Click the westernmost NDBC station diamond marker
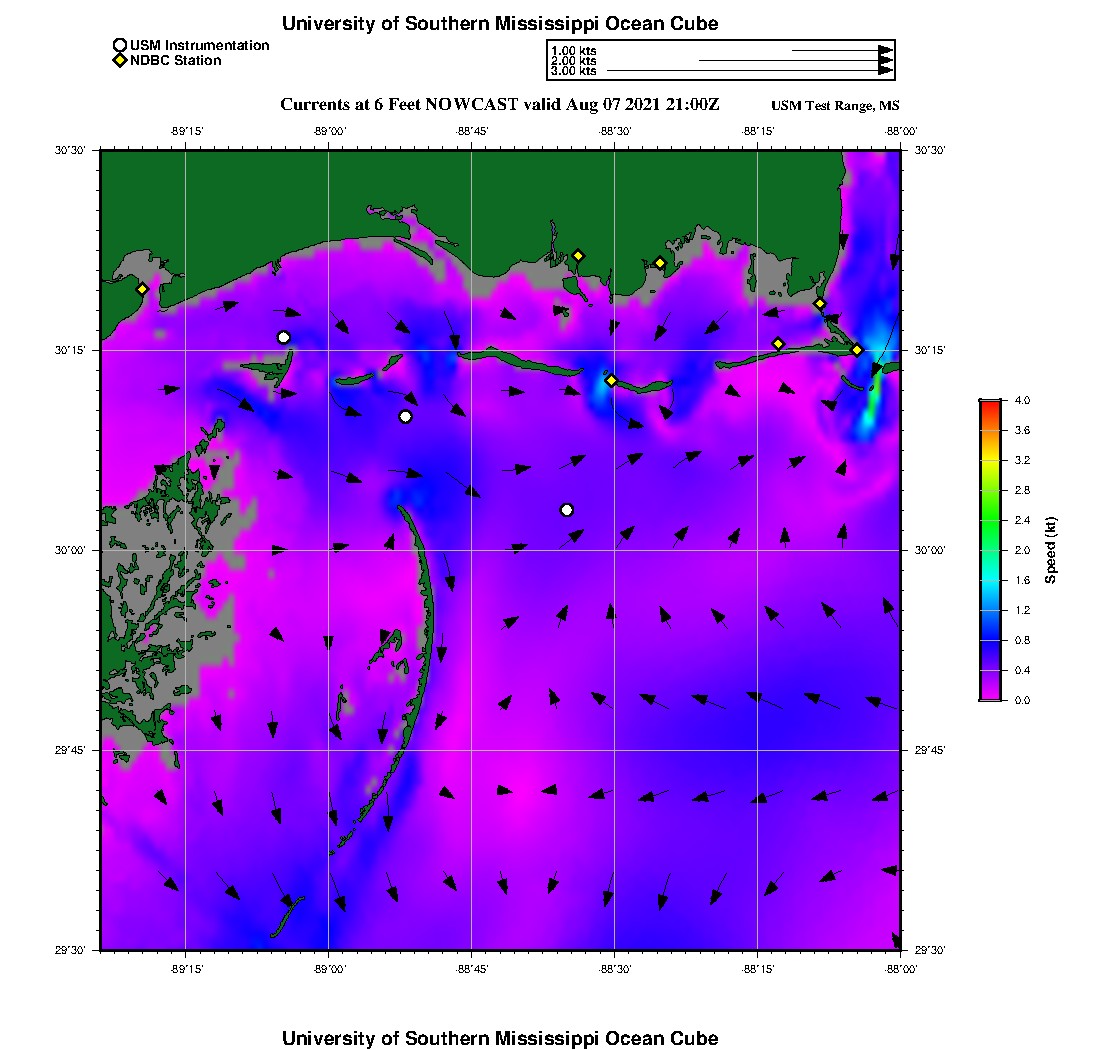This screenshot has height=1050, width=1100. (143, 289)
